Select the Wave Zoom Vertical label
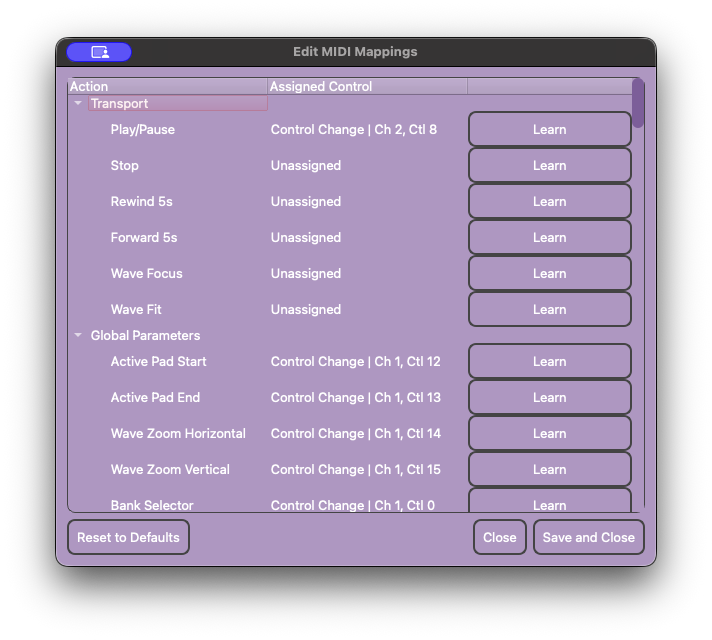This screenshot has height=640, width=712. [x=170, y=469]
